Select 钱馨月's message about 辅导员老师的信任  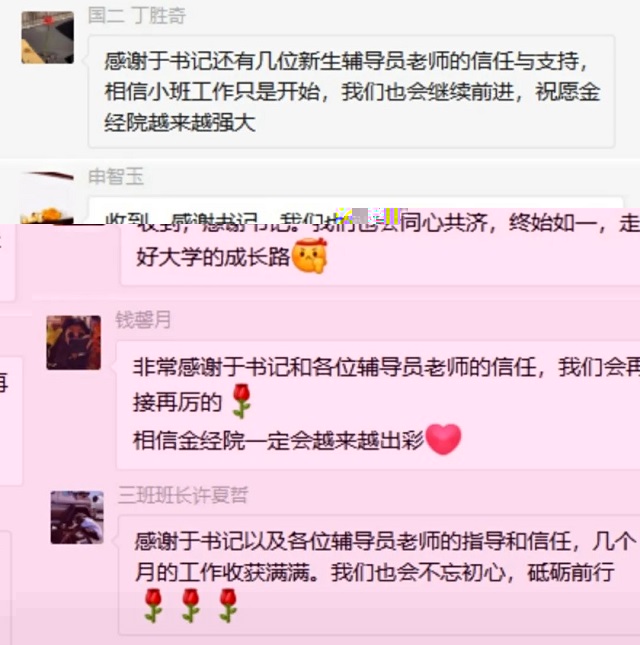click(x=378, y=405)
